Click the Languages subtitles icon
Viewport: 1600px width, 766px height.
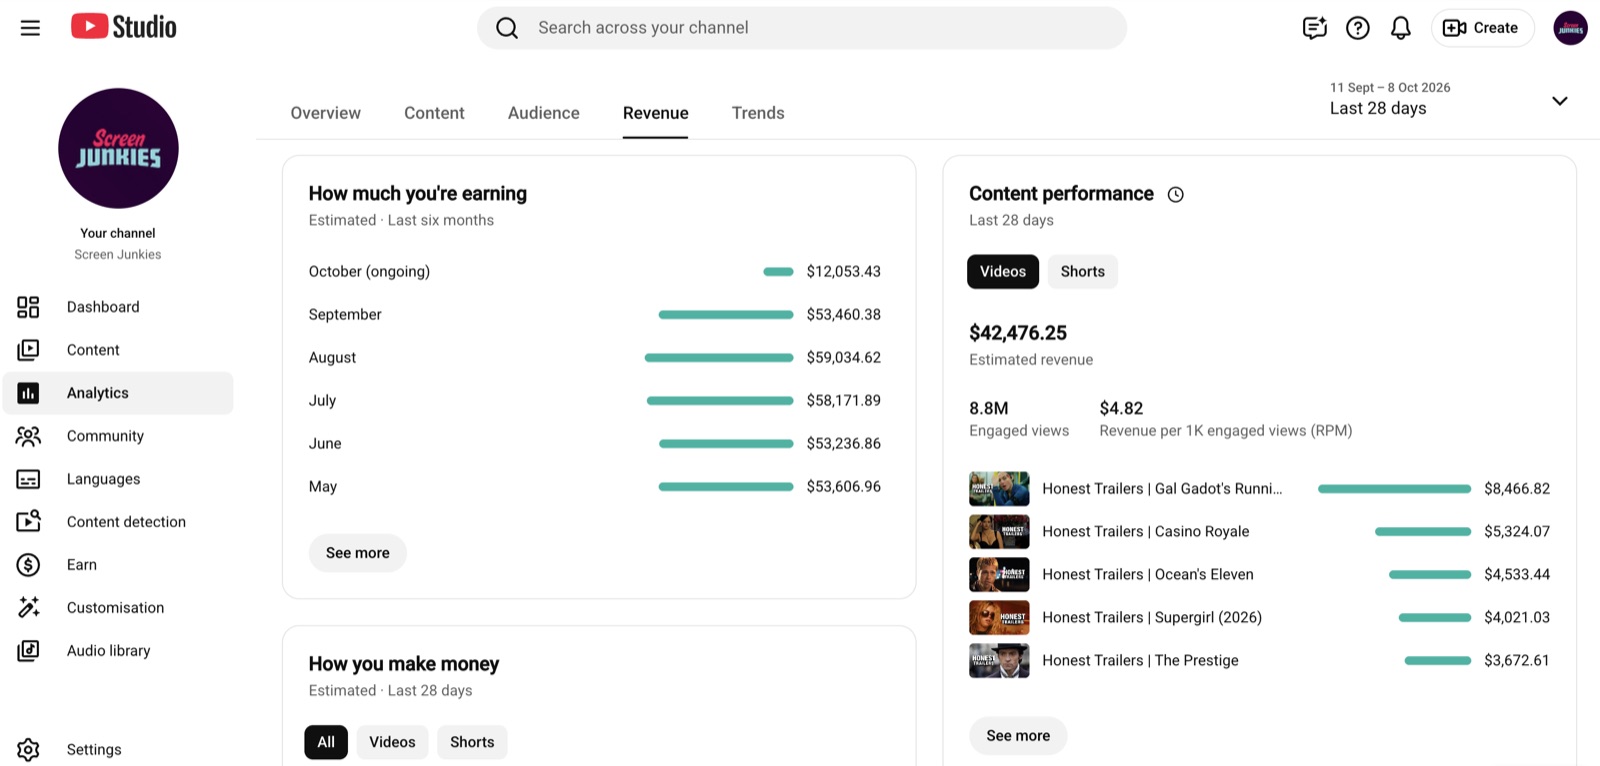[28, 479]
